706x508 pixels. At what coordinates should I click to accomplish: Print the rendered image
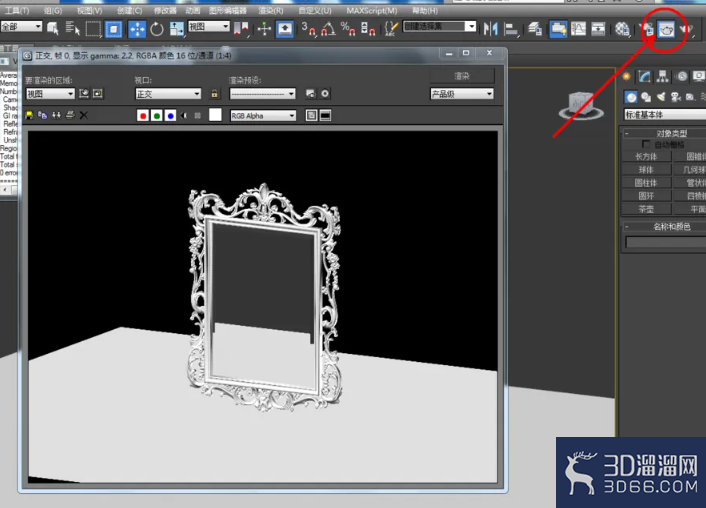click(x=70, y=116)
